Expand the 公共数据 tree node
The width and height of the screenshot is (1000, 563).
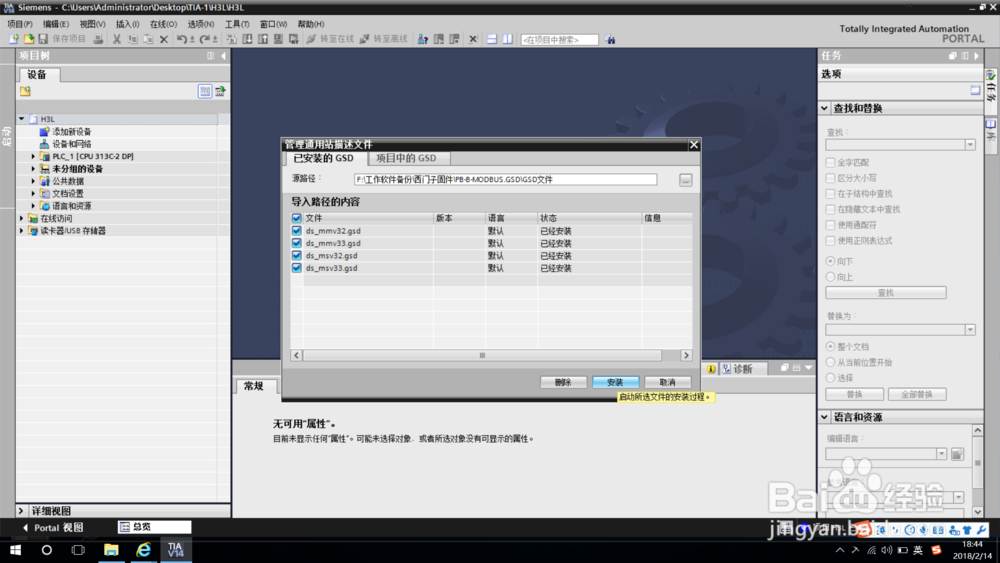(33, 181)
